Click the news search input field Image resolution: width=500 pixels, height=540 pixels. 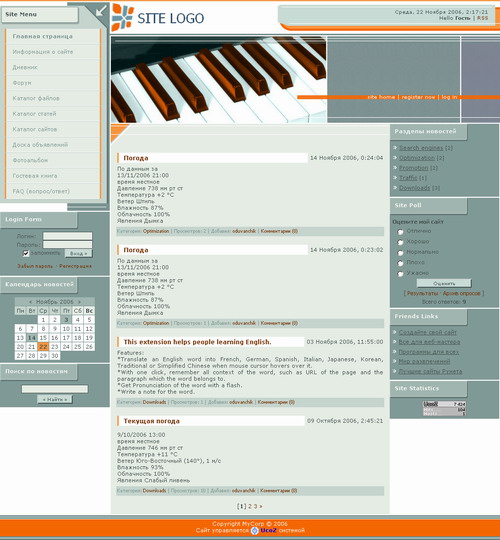point(55,389)
